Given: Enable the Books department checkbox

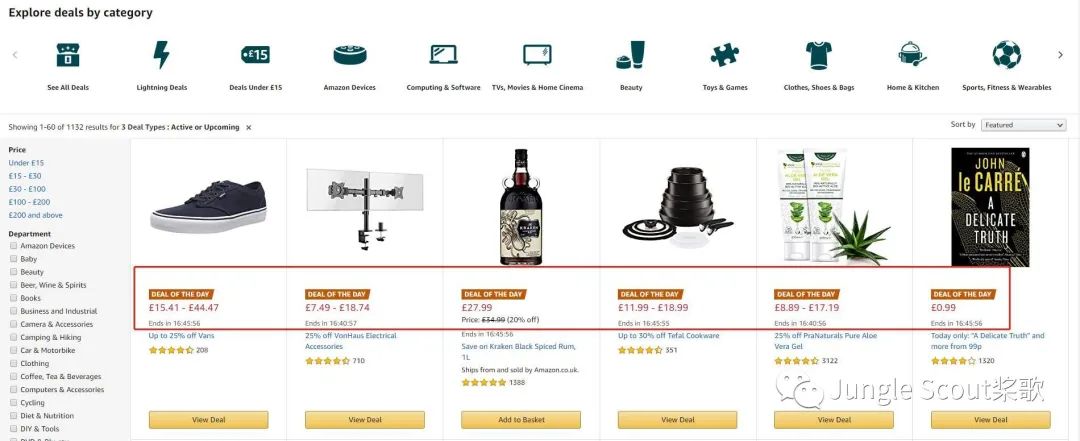Looking at the screenshot, I should pyautogui.click(x=13, y=298).
